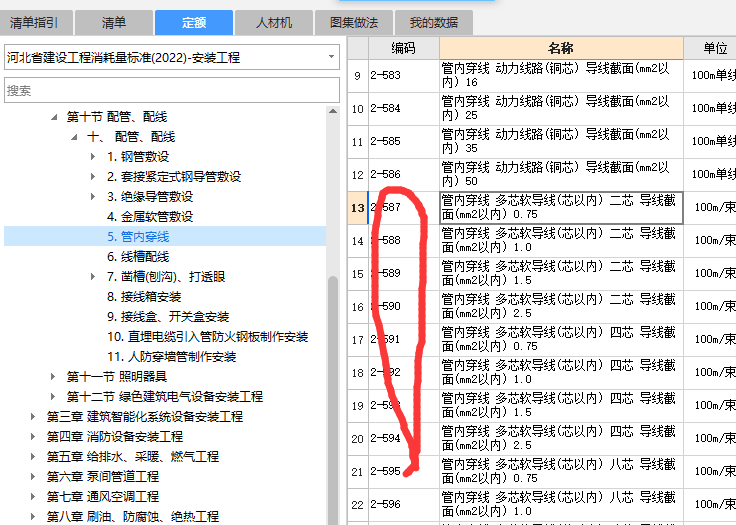Select 4. 金属软管敷设 in the tree
This screenshot has height=525, width=736.
(150, 217)
